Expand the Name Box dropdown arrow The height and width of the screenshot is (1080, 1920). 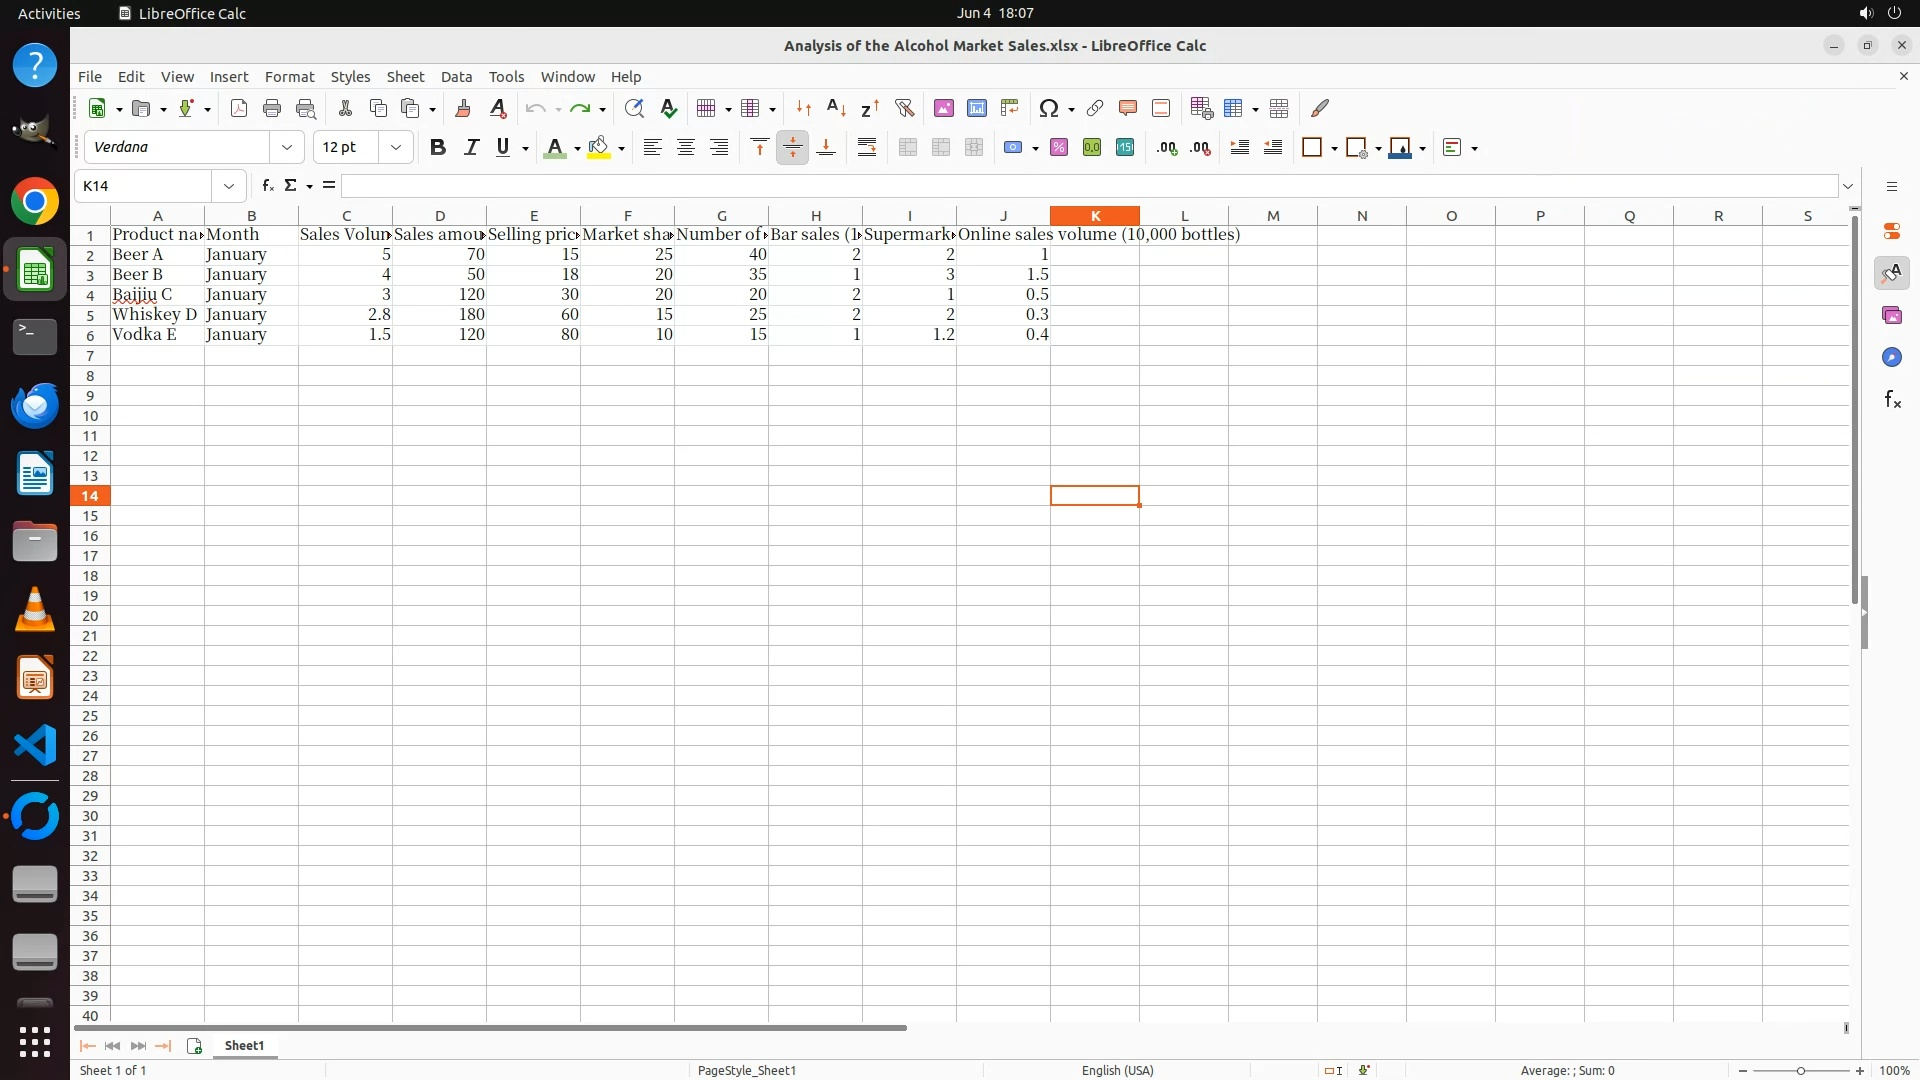click(229, 186)
